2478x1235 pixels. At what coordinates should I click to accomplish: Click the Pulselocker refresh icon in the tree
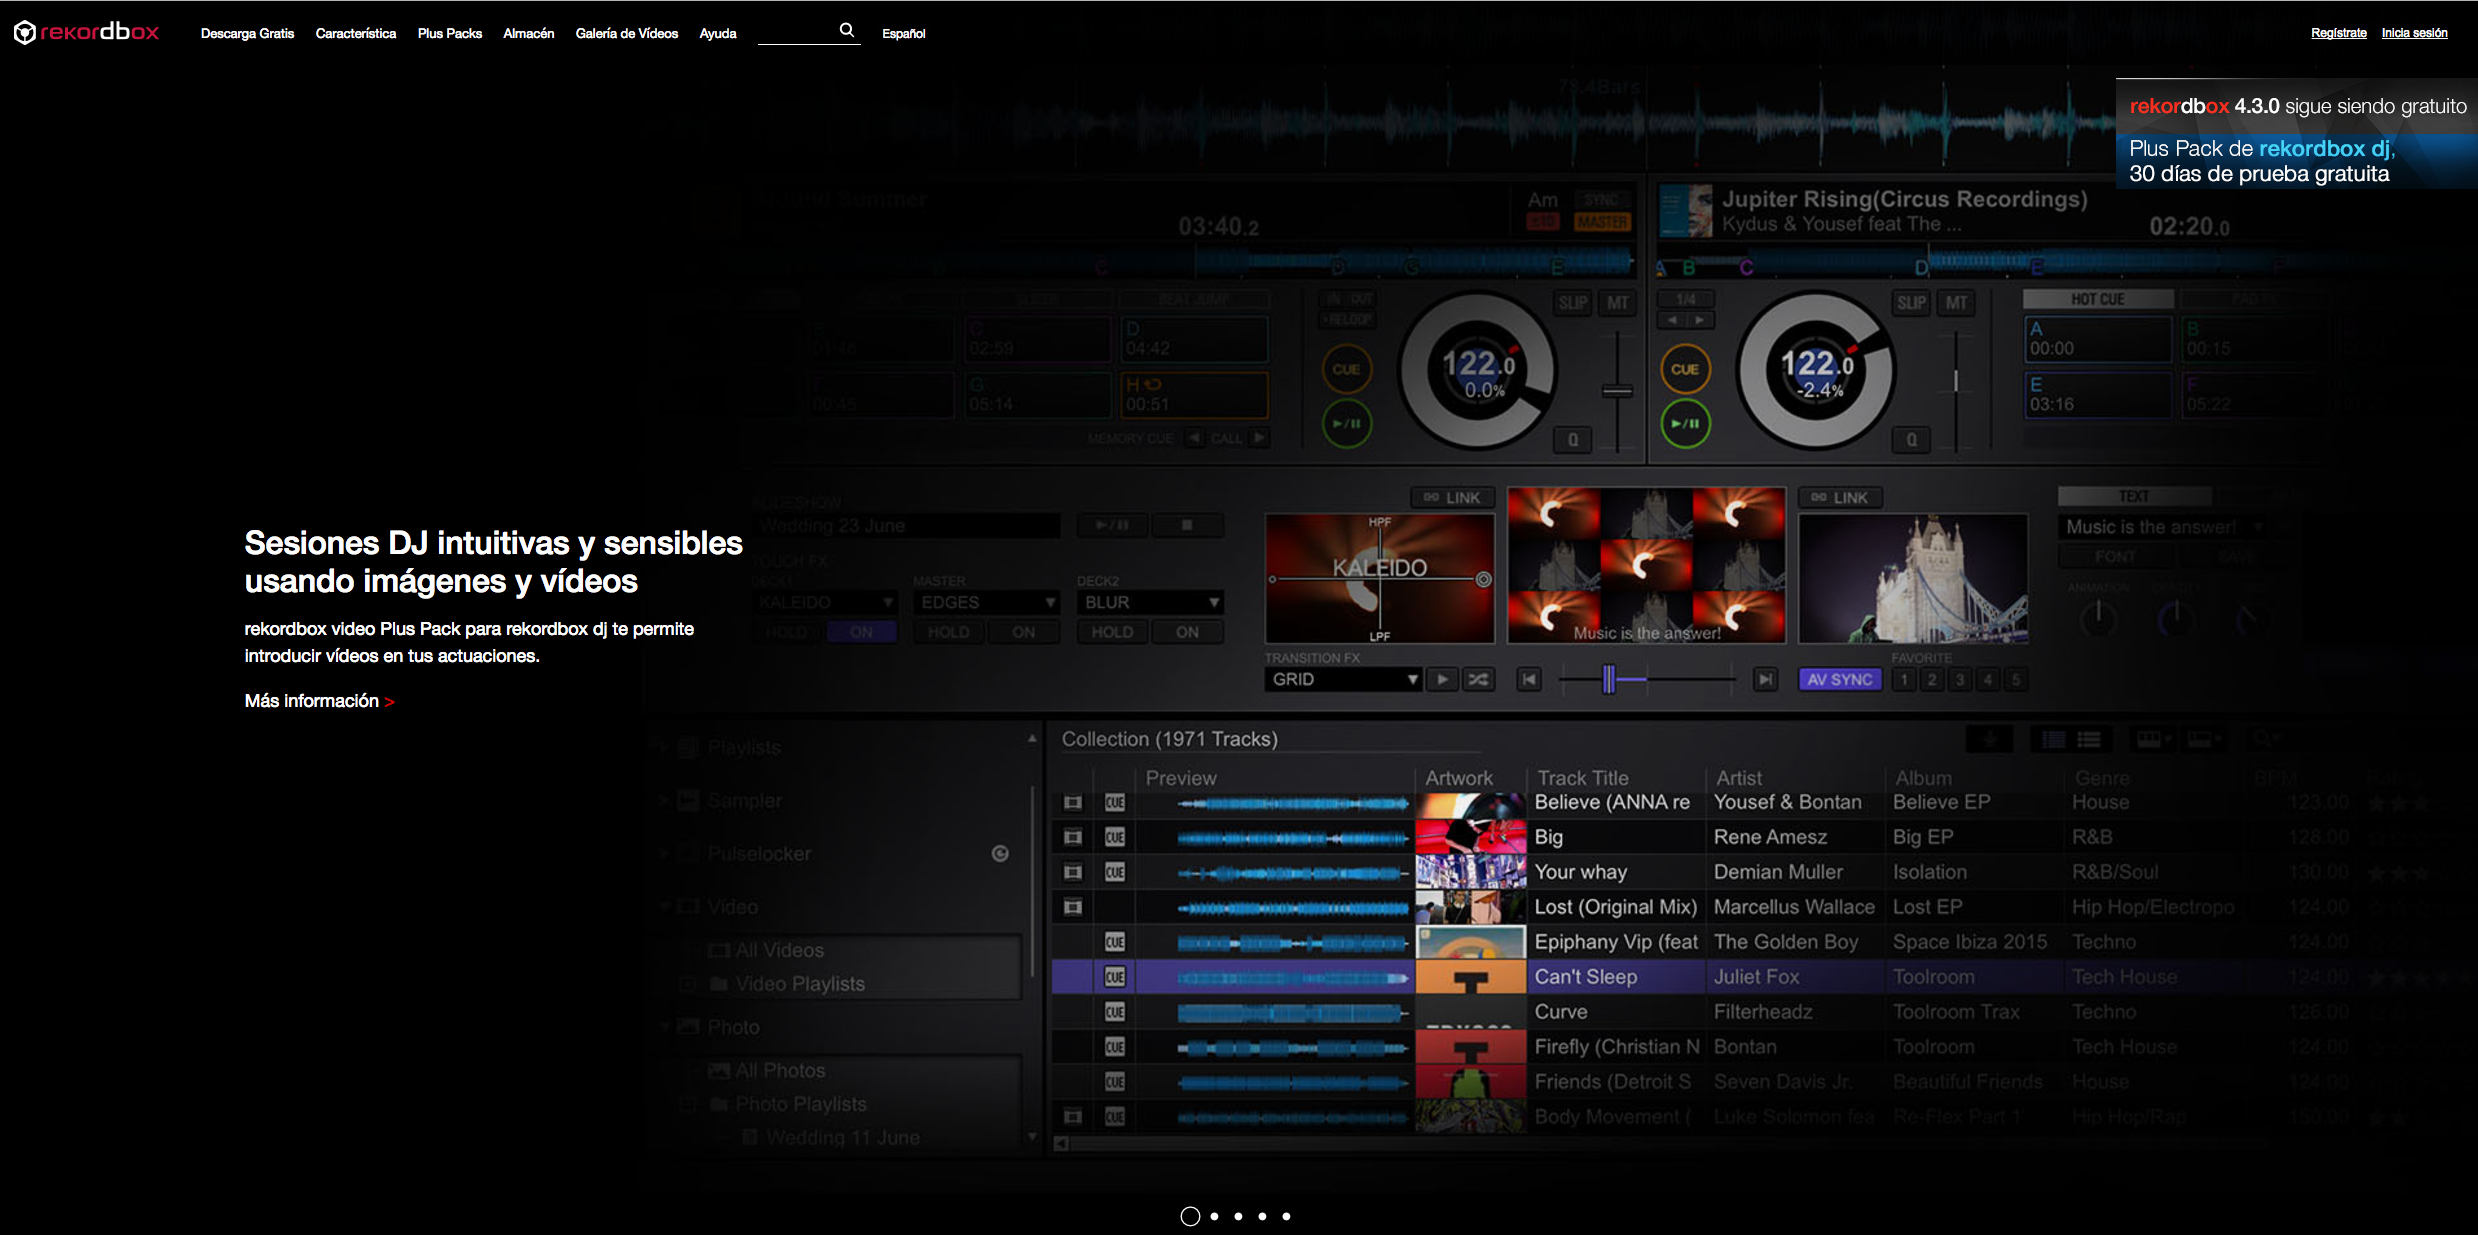pyautogui.click(x=1000, y=853)
